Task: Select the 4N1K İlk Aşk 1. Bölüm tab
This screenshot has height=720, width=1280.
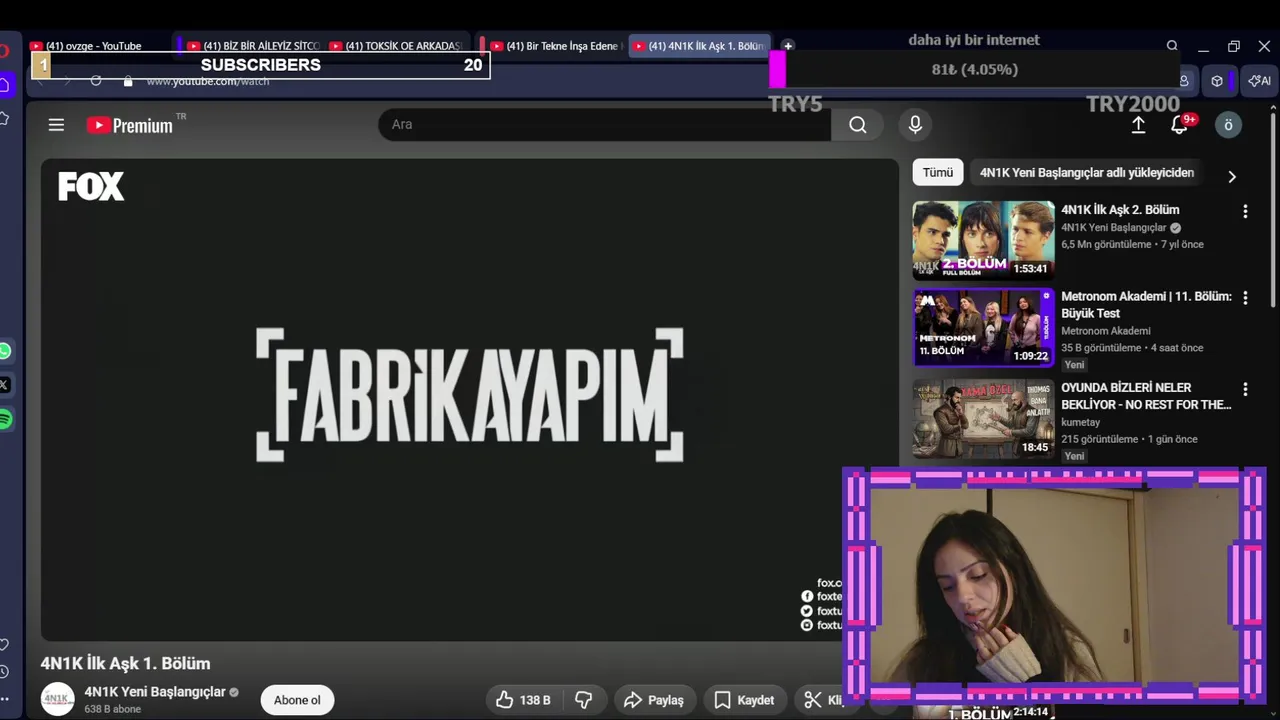Action: tap(698, 46)
